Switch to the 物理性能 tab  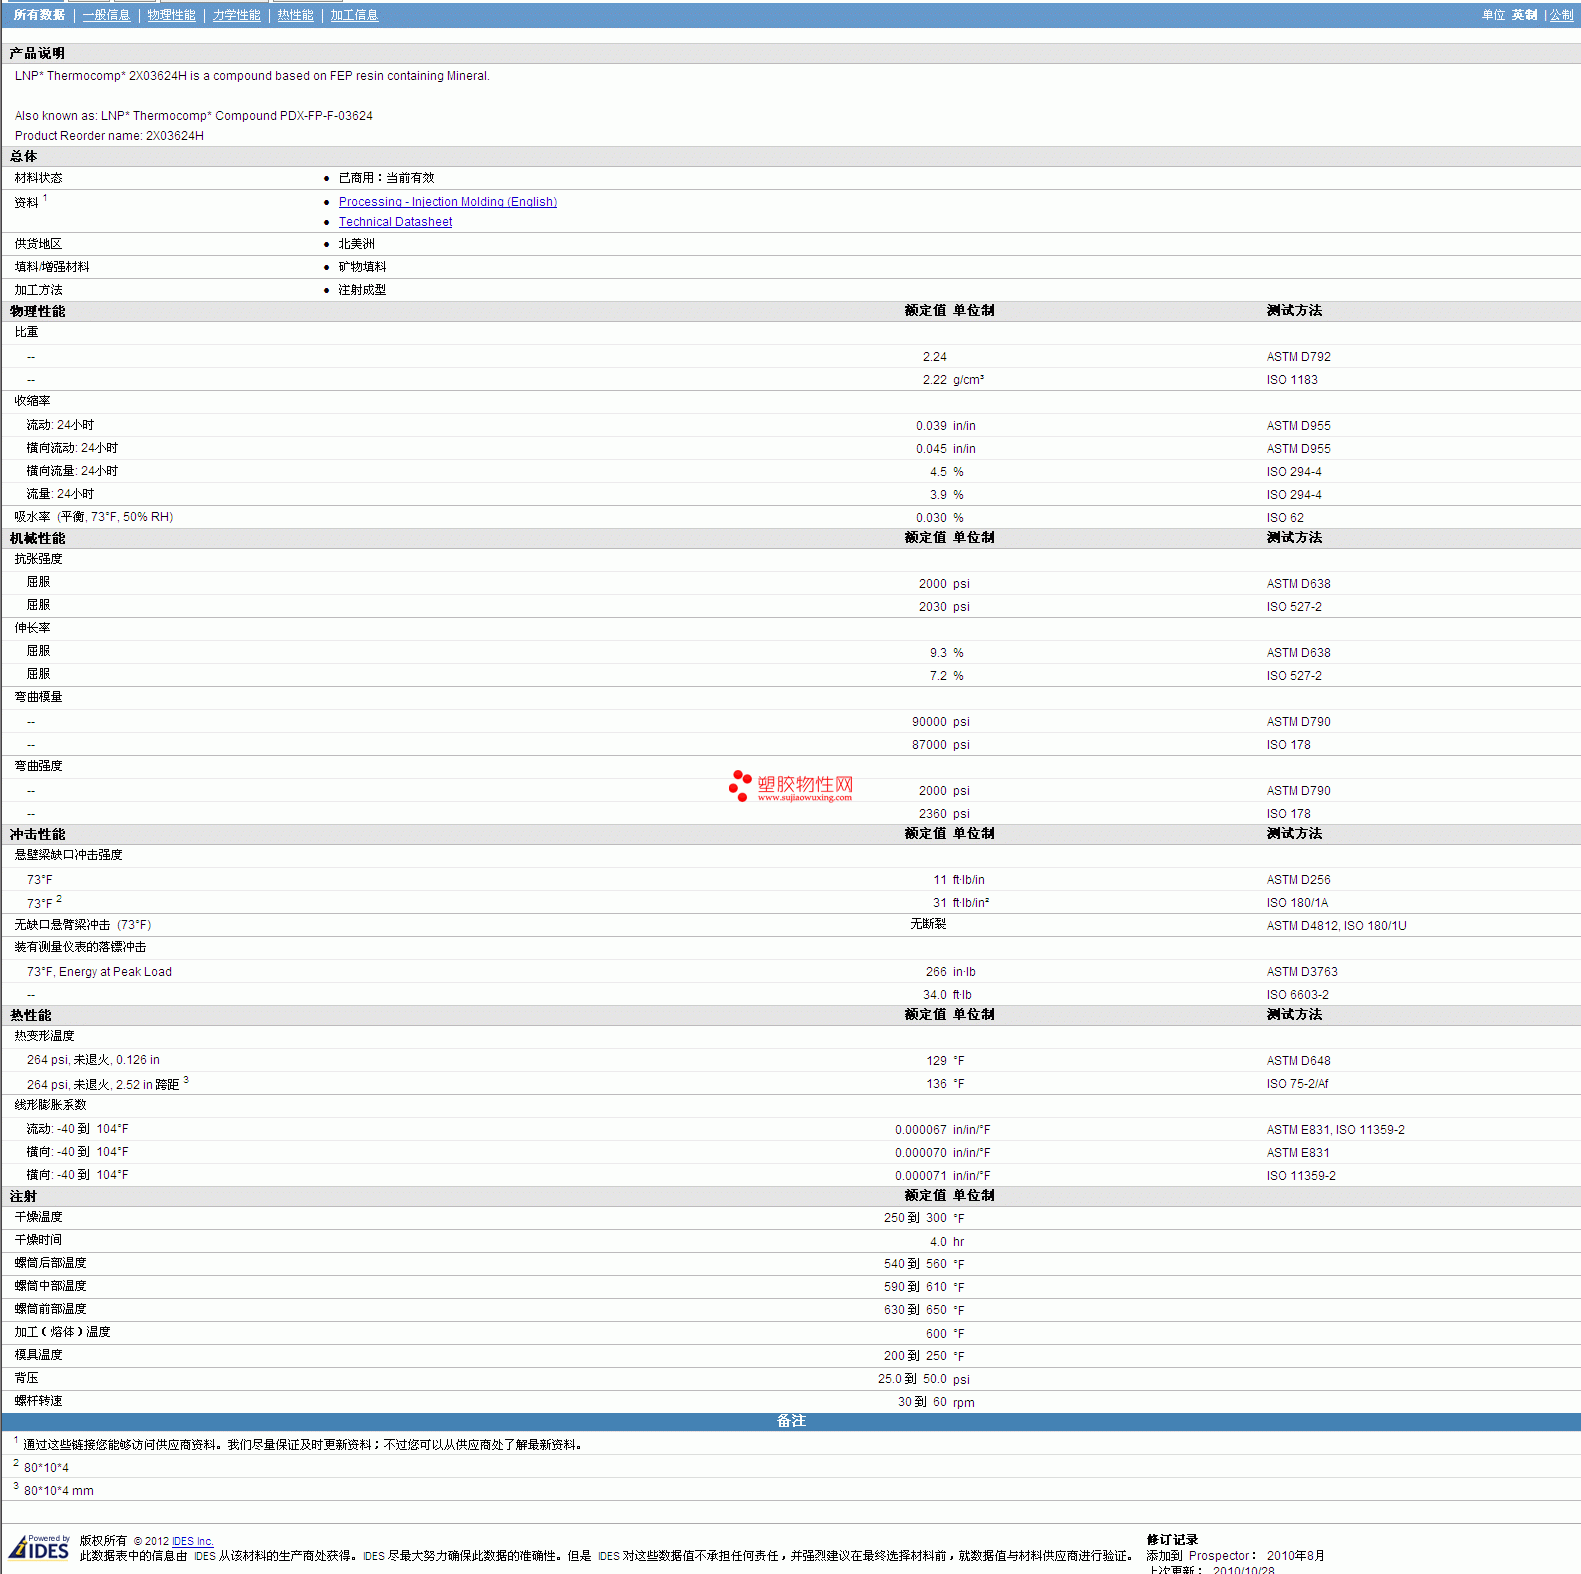[x=171, y=15]
